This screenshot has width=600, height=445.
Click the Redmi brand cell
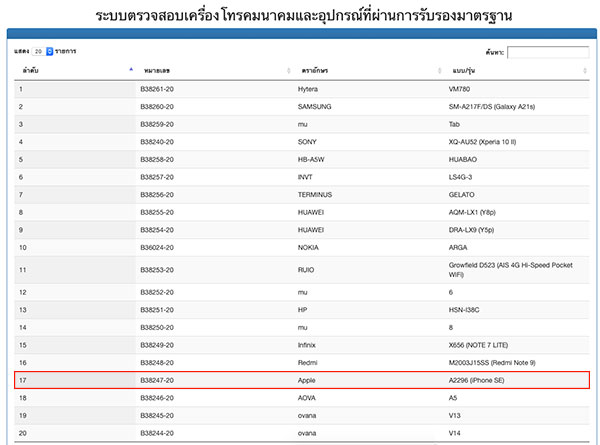point(308,363)
